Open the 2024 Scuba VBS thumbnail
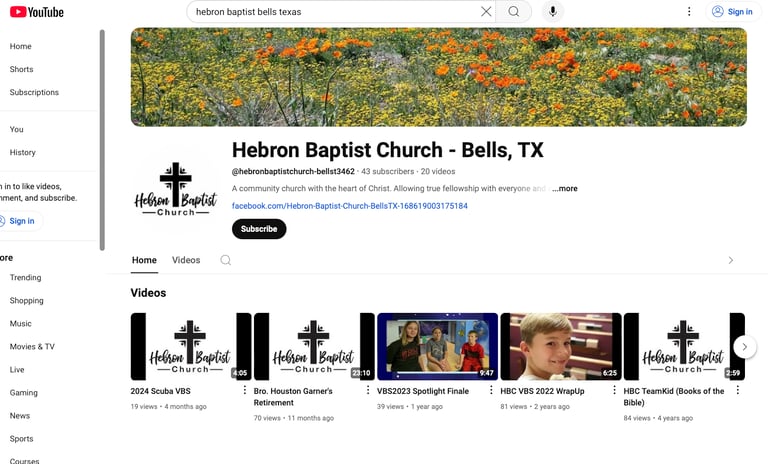The width and height of the screenshot is (768, 464). coord(191,346)
